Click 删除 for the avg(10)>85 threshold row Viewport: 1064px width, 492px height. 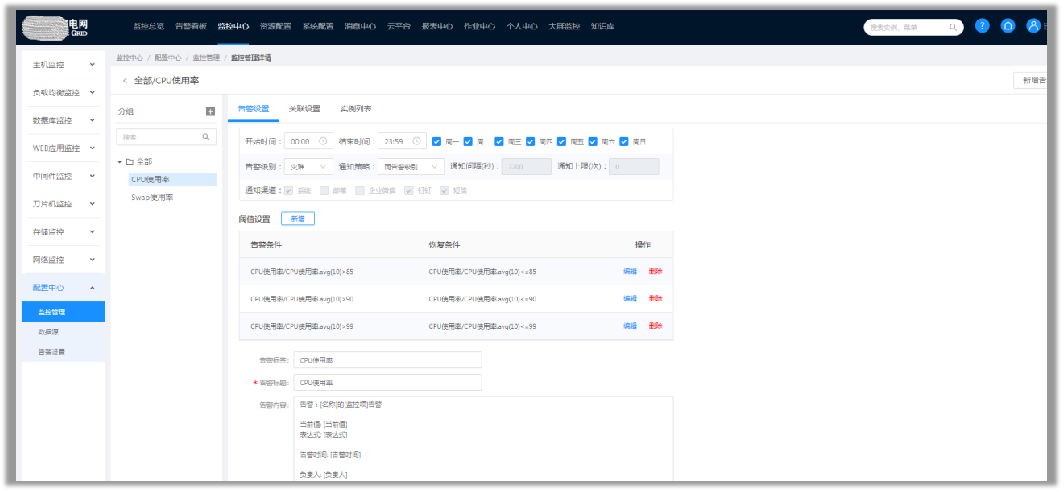pyautogui.click(x=655, y=271)
